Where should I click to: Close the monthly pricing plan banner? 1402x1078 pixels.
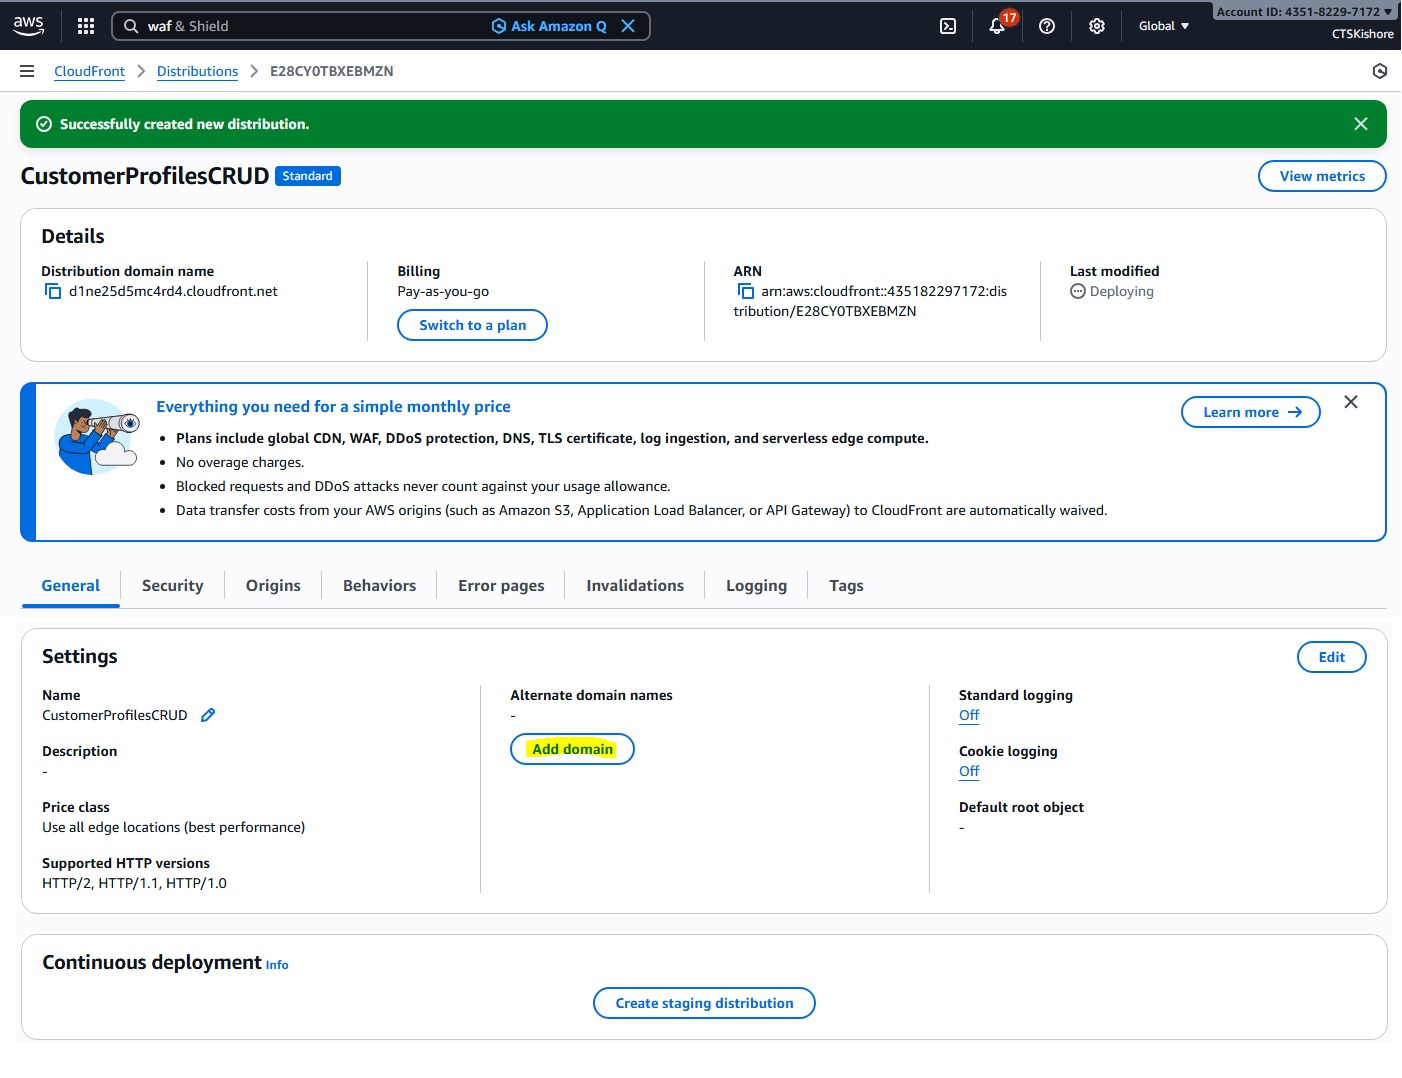[1351, 402]
